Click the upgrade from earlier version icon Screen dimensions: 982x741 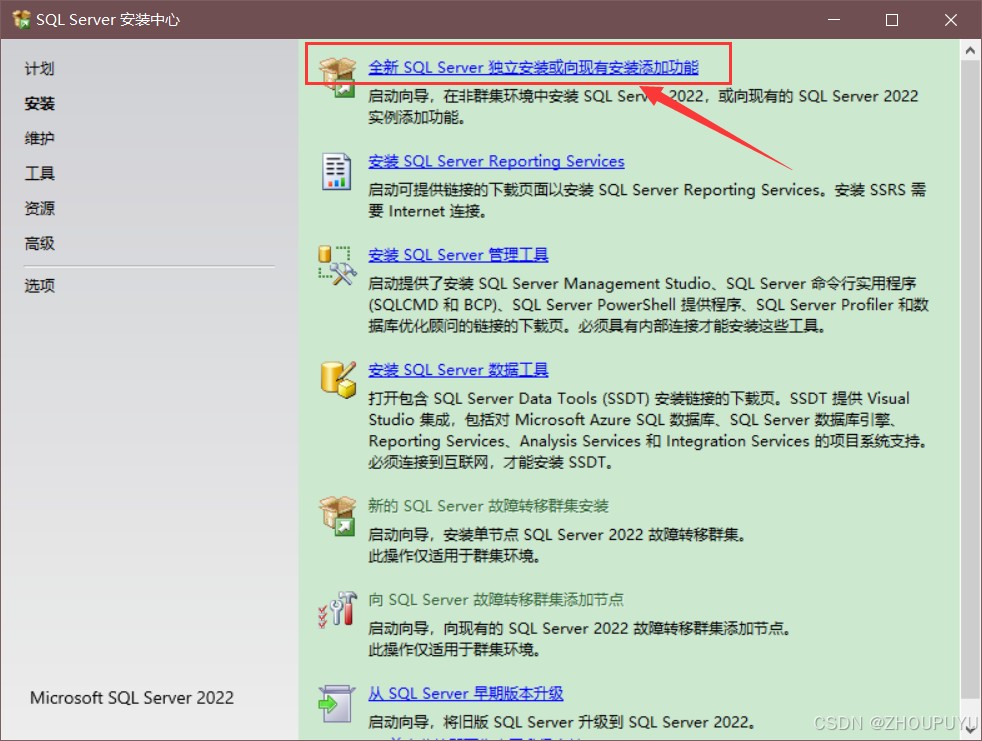point(336,703)
